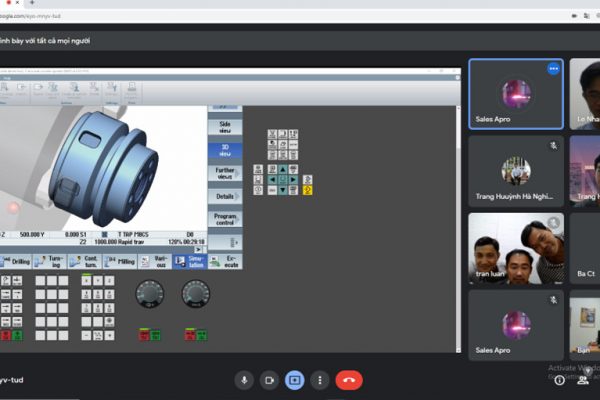
Task: Open options on Sales Apro's highlighted tile
Action: click(553, 69)
